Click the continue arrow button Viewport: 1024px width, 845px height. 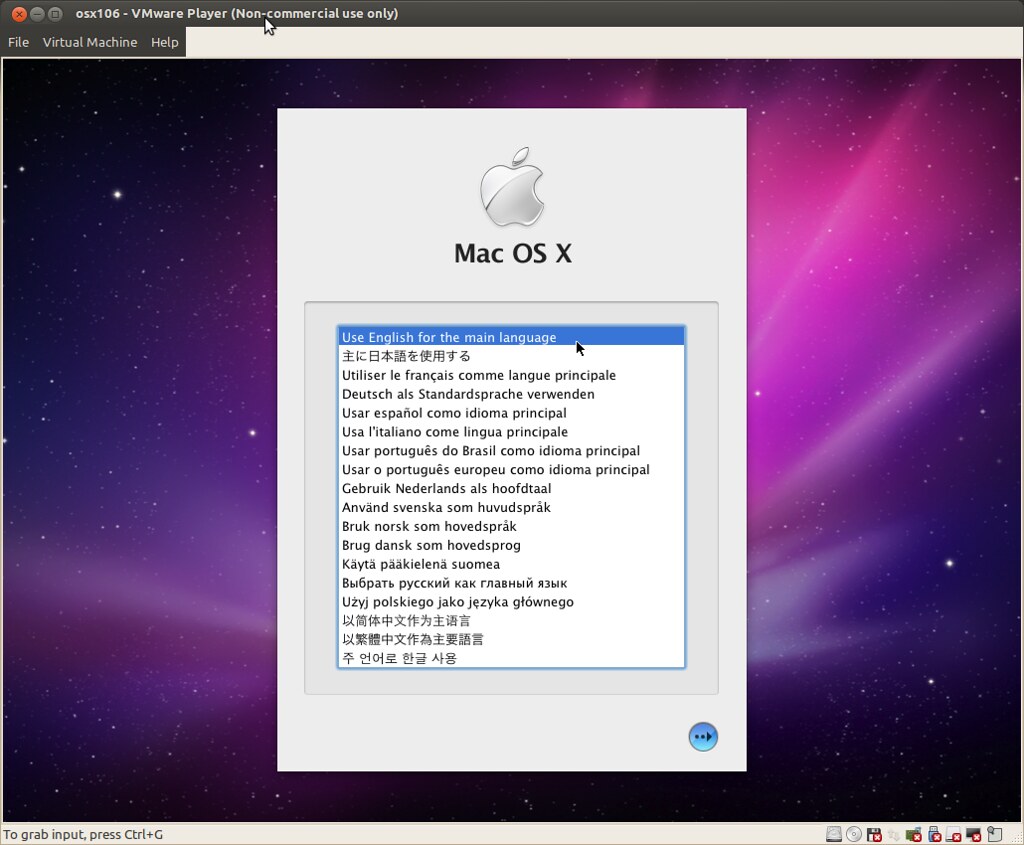(703, 736)
